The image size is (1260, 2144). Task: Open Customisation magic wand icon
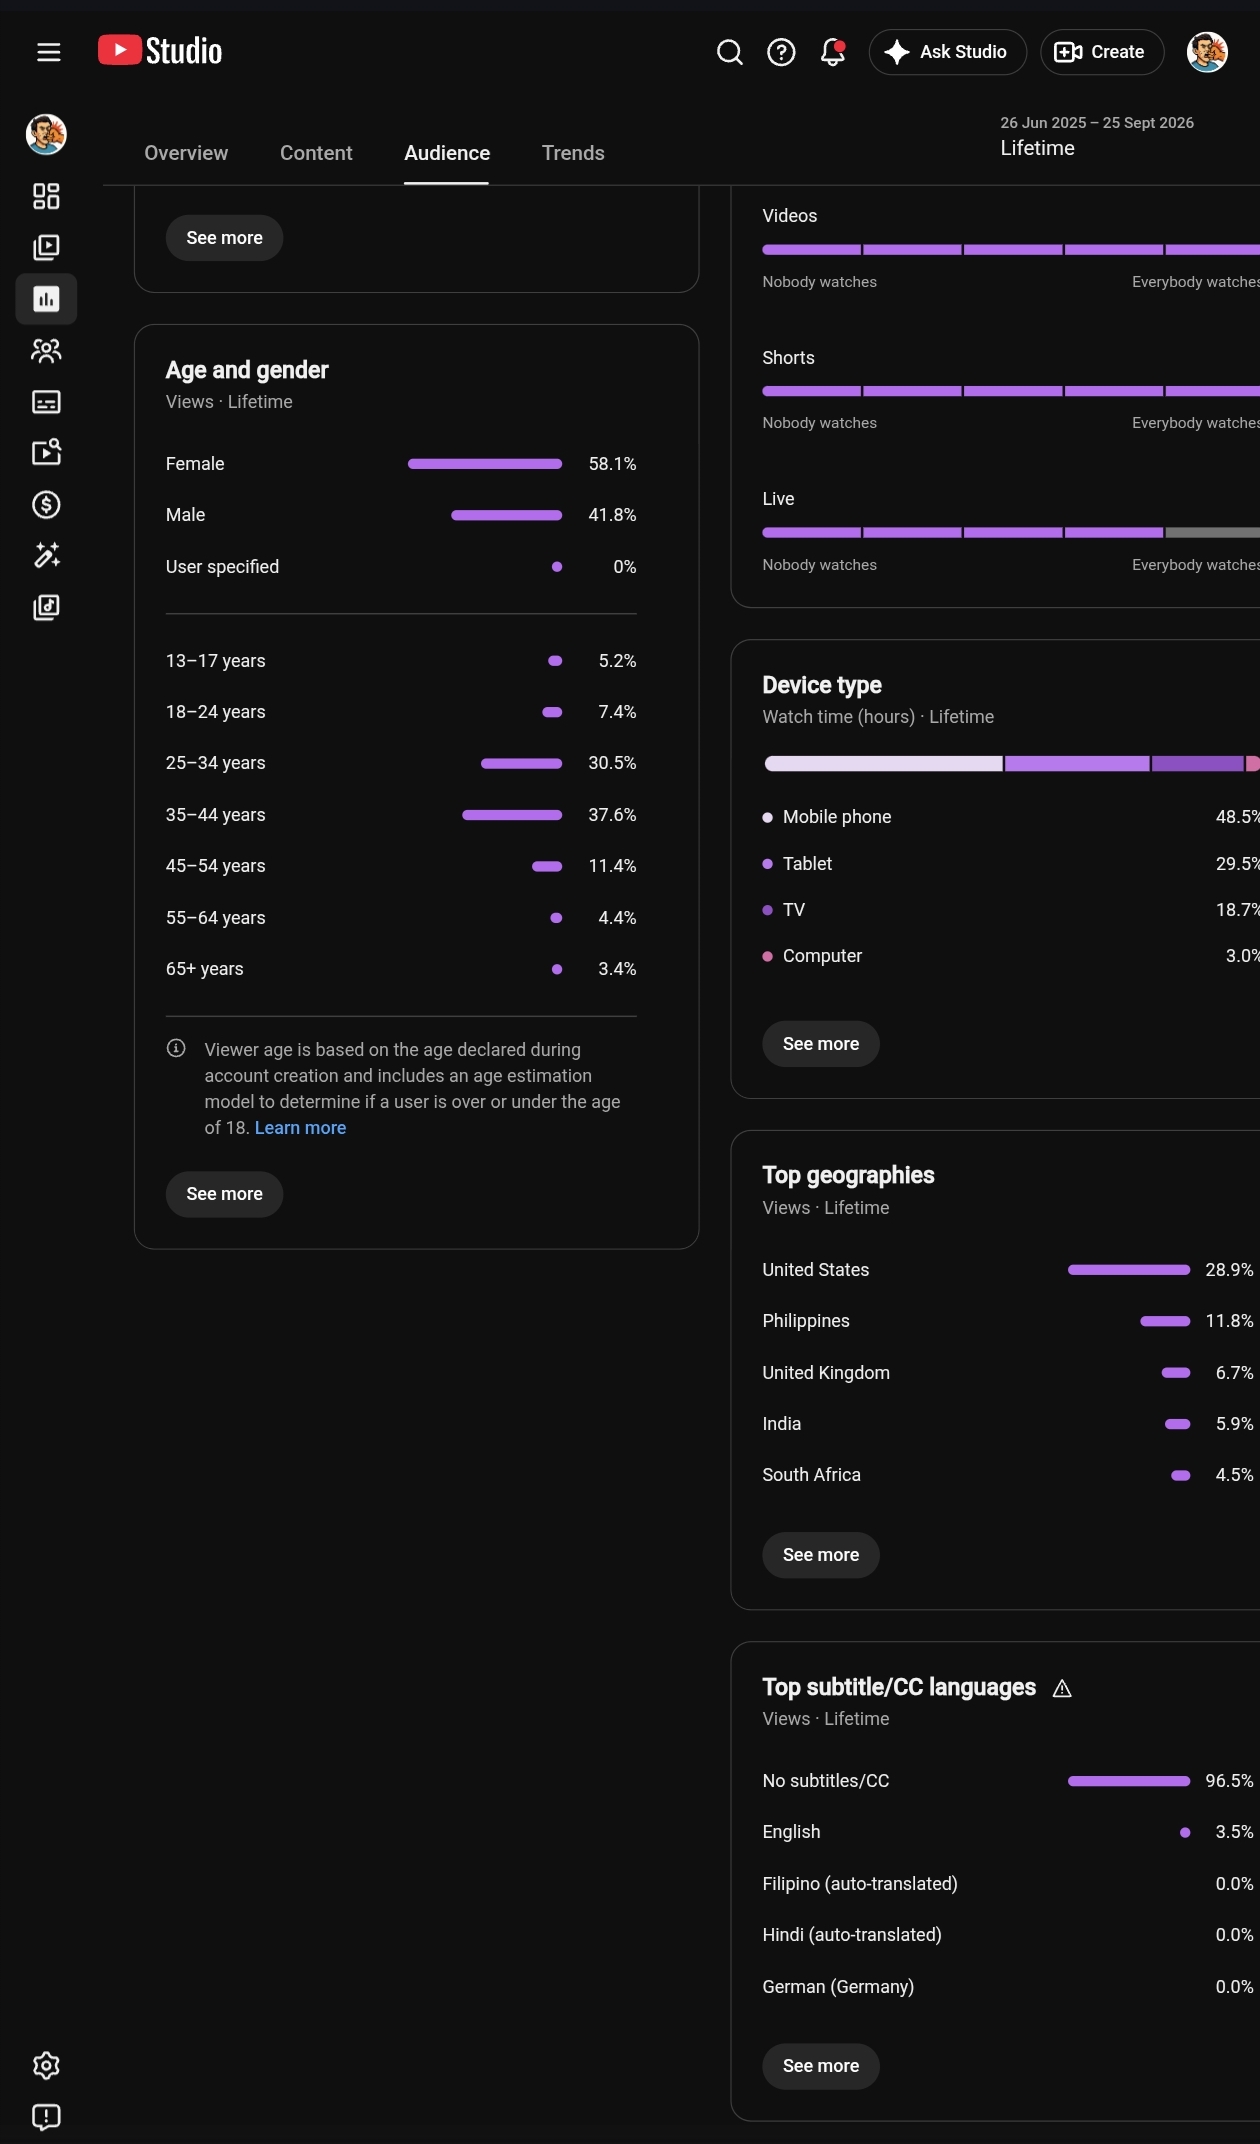pyautogui.click(x=46, y=556)
